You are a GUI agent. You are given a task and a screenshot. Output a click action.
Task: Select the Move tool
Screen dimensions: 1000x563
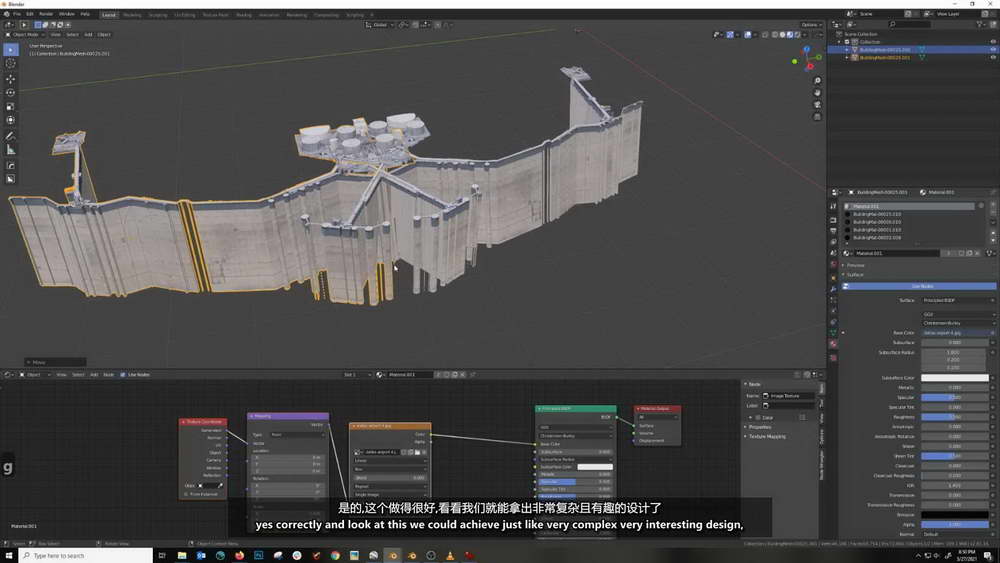point(11,79)
